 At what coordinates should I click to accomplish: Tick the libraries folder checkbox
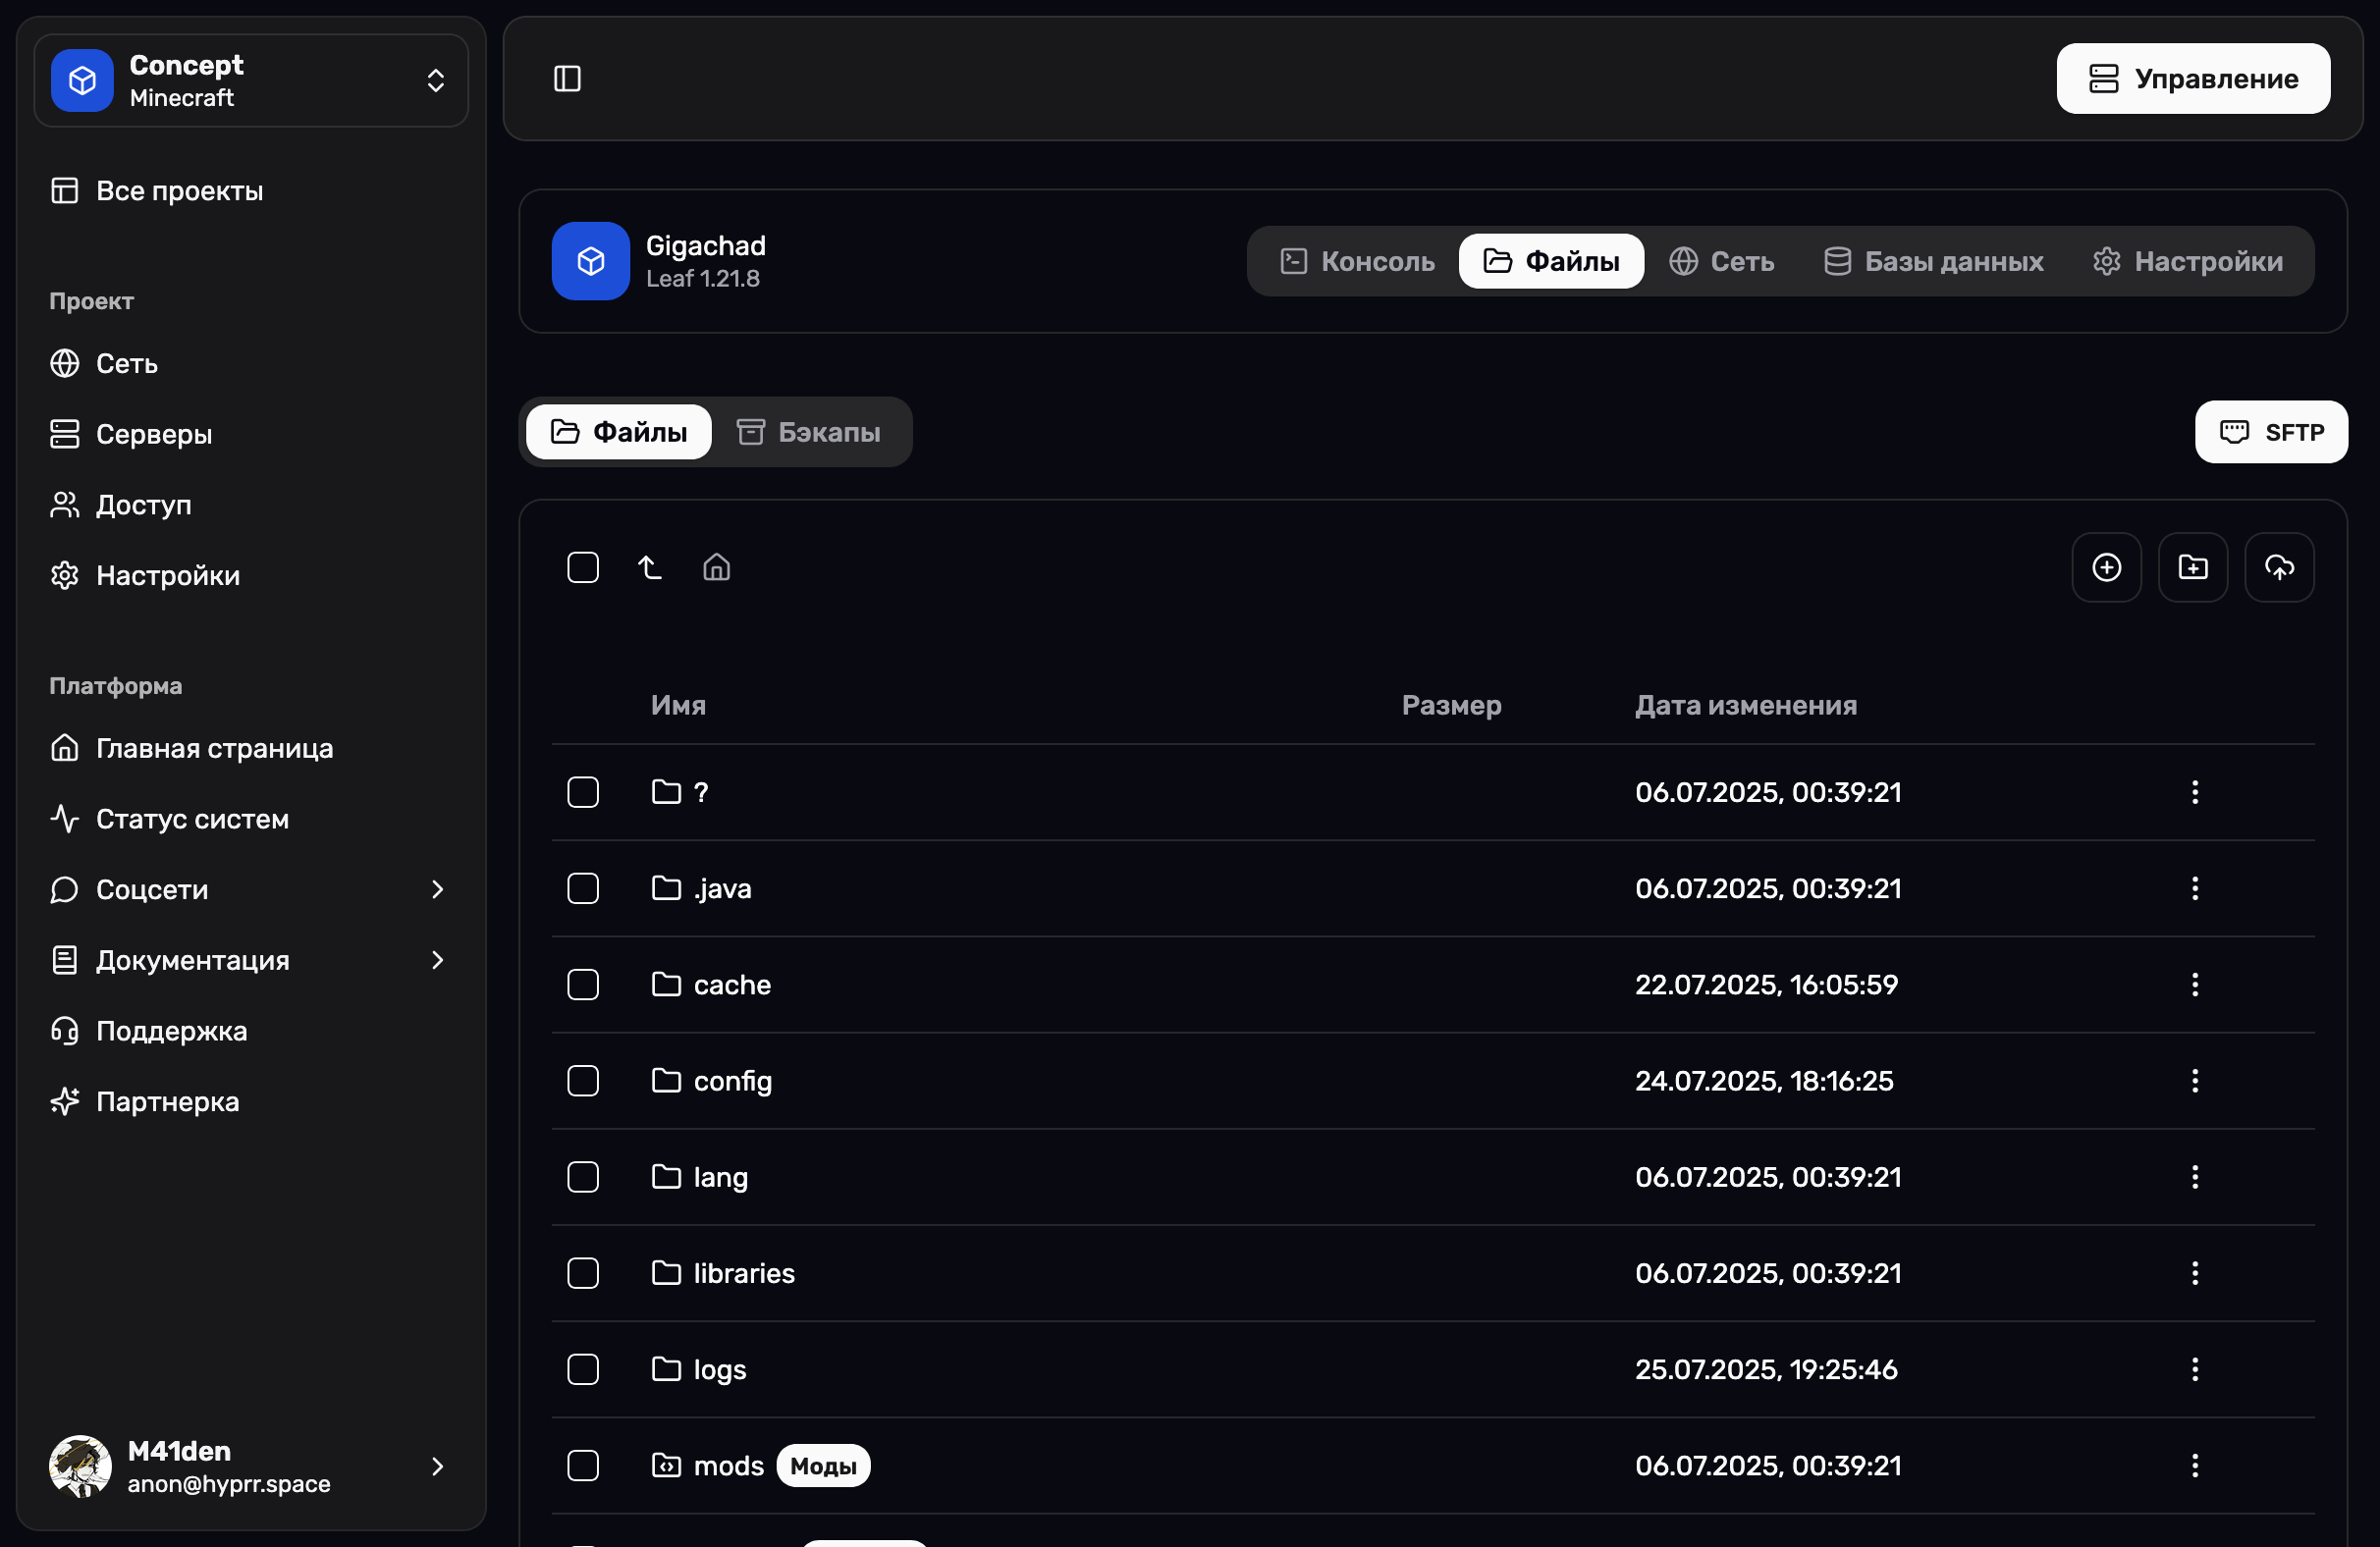pyautogui.click(x=583, y=1272)
